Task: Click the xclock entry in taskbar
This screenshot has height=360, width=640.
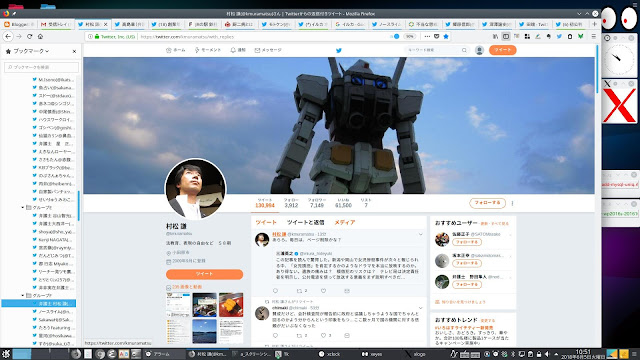Action: (x=330, y=354)
